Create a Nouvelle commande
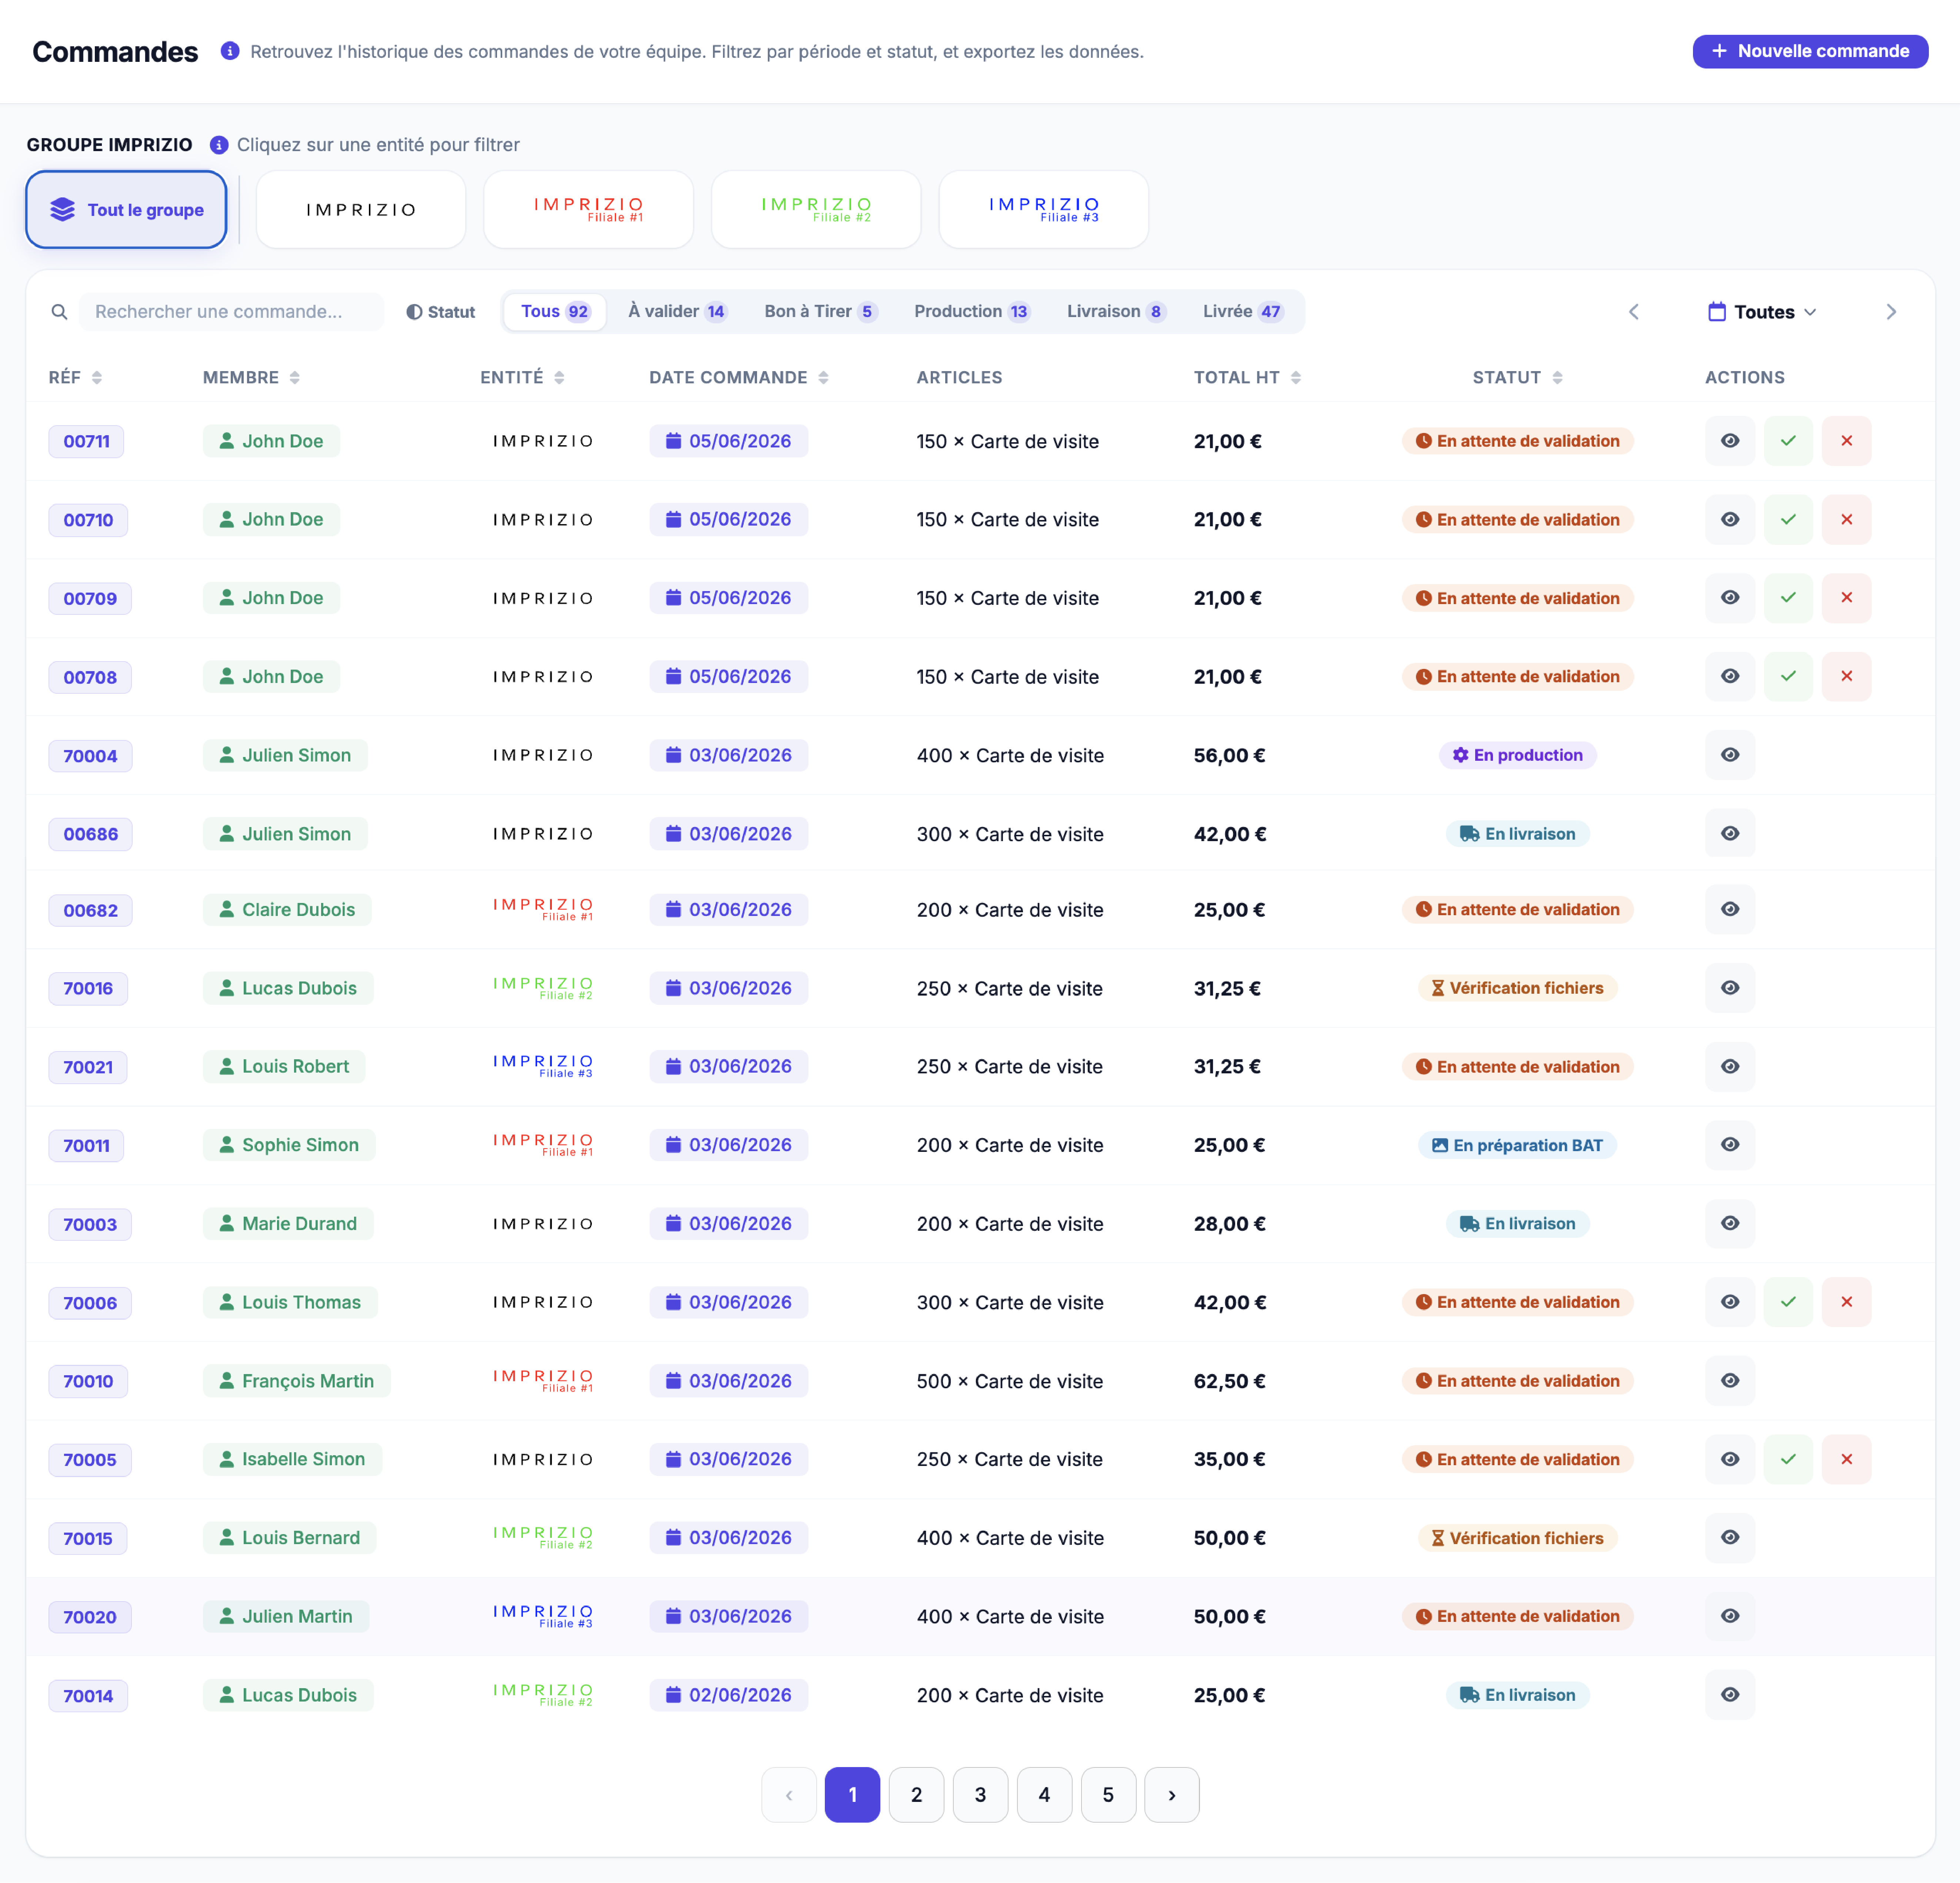Screen dimensions: 1960x1883 click(x=1810, y=51)
